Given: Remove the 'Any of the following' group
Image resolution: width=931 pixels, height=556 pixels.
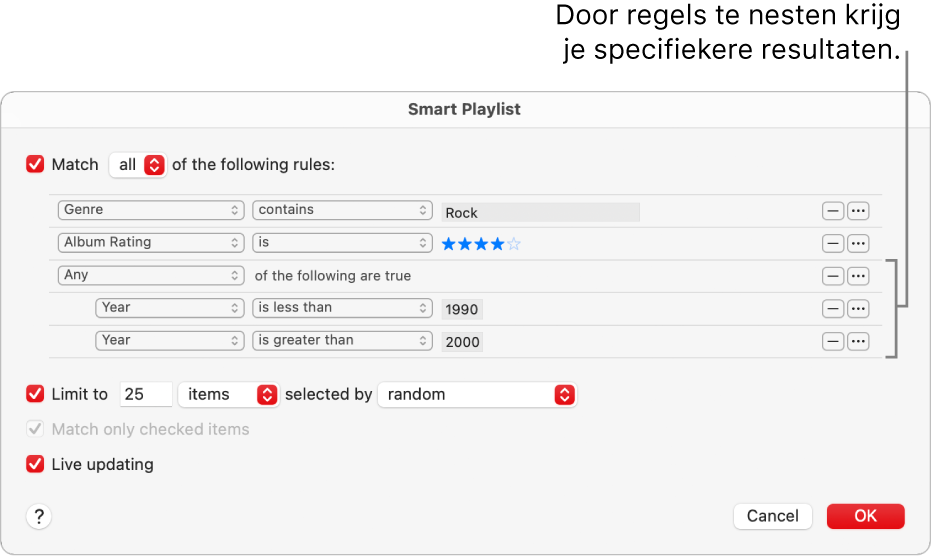Looking at the screenshot, I should 833,276.
